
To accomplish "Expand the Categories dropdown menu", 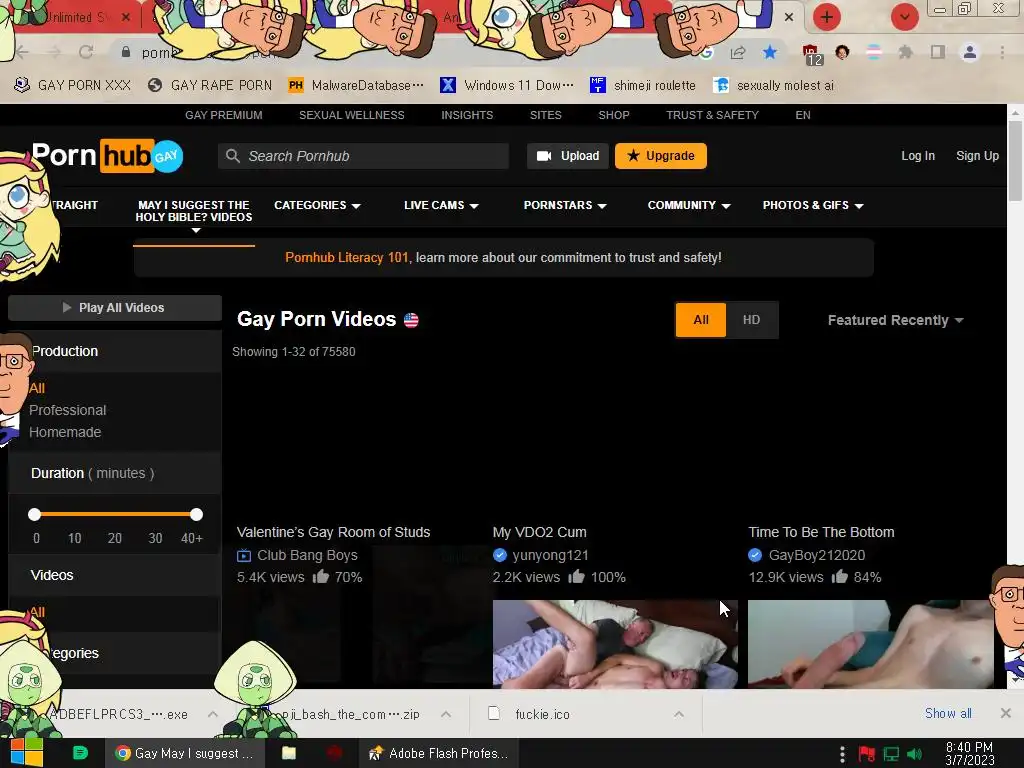I will [x=317, y=205].
